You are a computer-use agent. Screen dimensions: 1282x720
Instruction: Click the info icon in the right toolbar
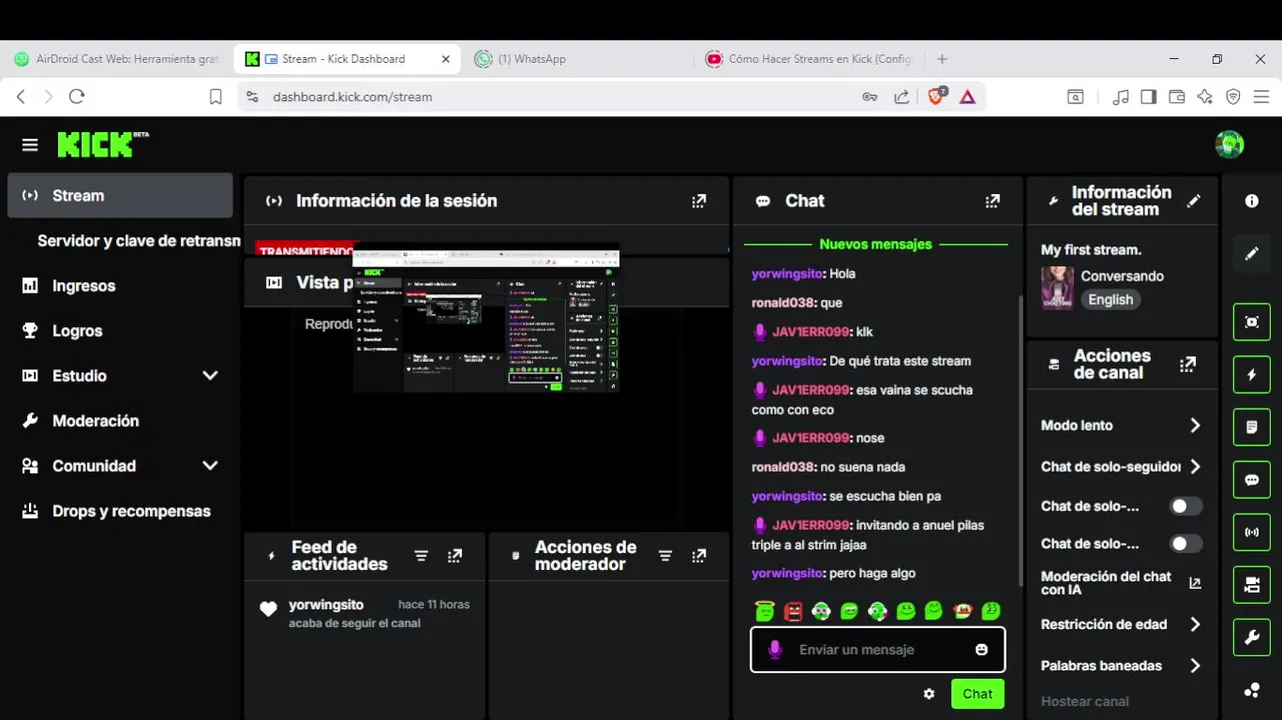pos(1251,201)
